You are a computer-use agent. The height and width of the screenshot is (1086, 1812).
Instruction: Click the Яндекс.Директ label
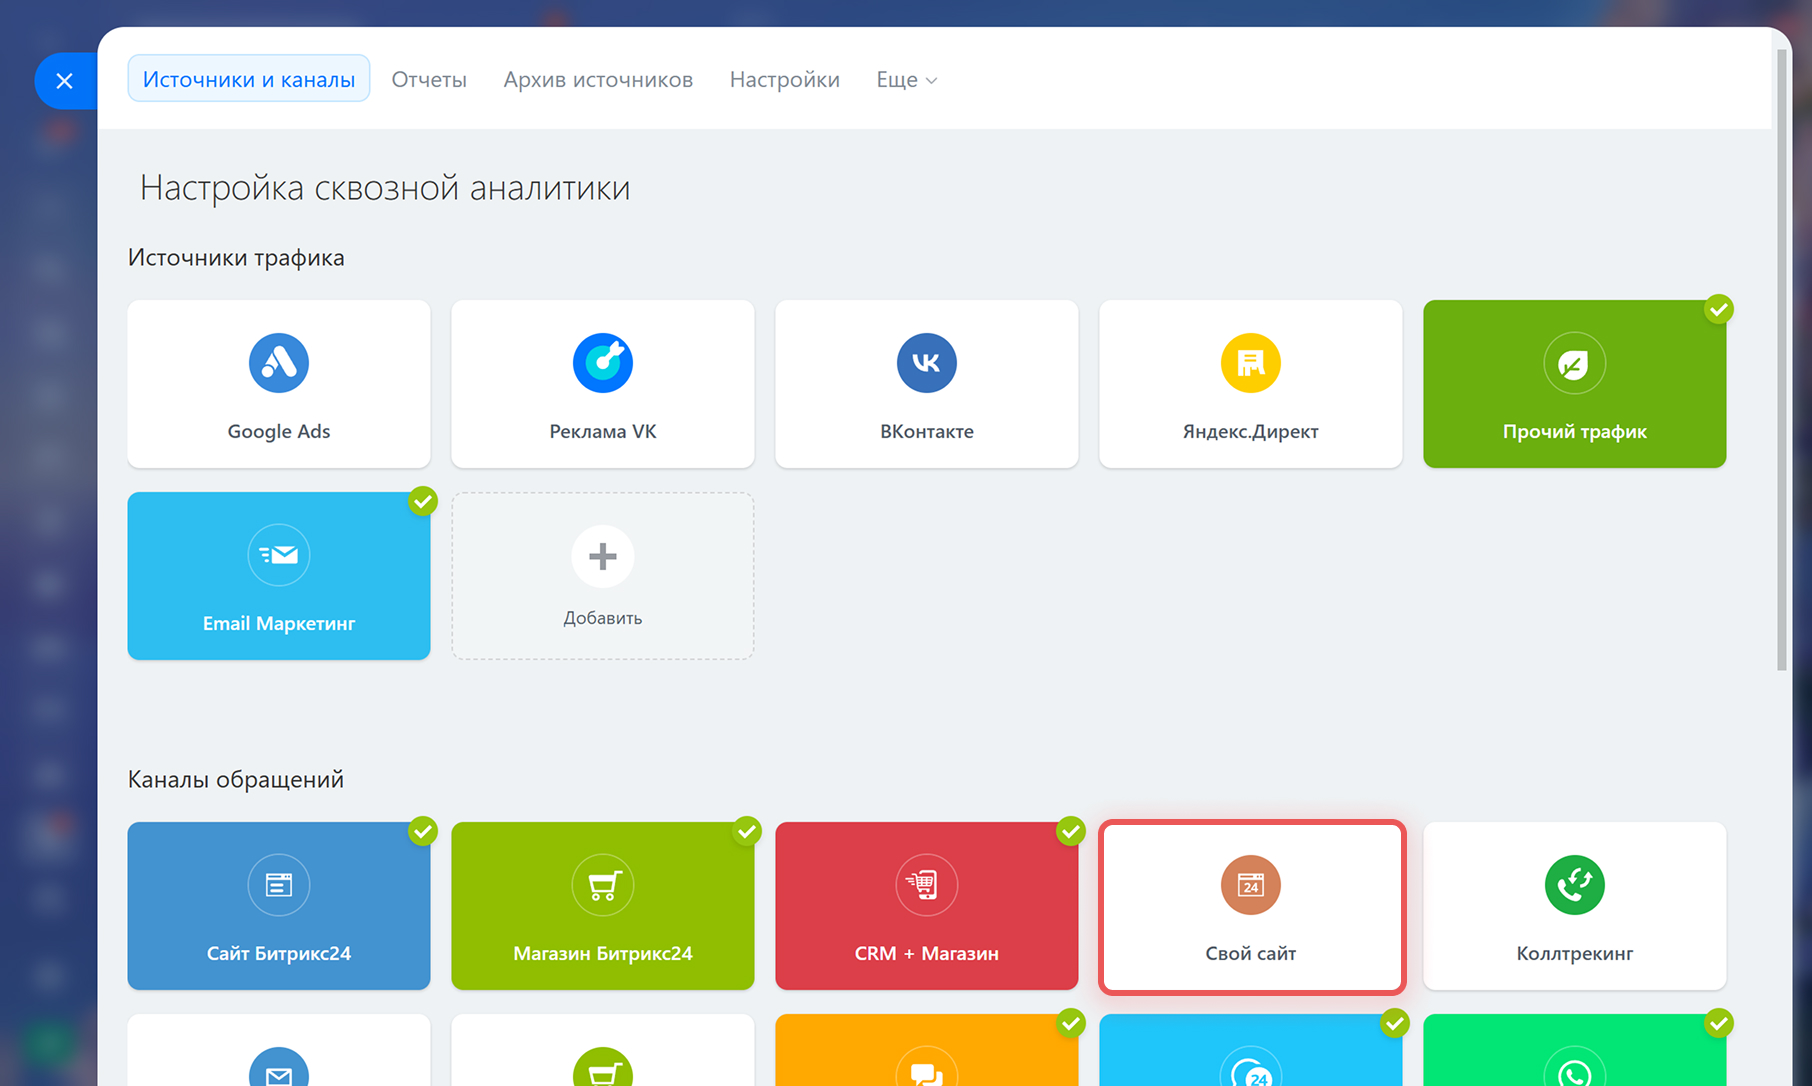tap(1251, 432)
